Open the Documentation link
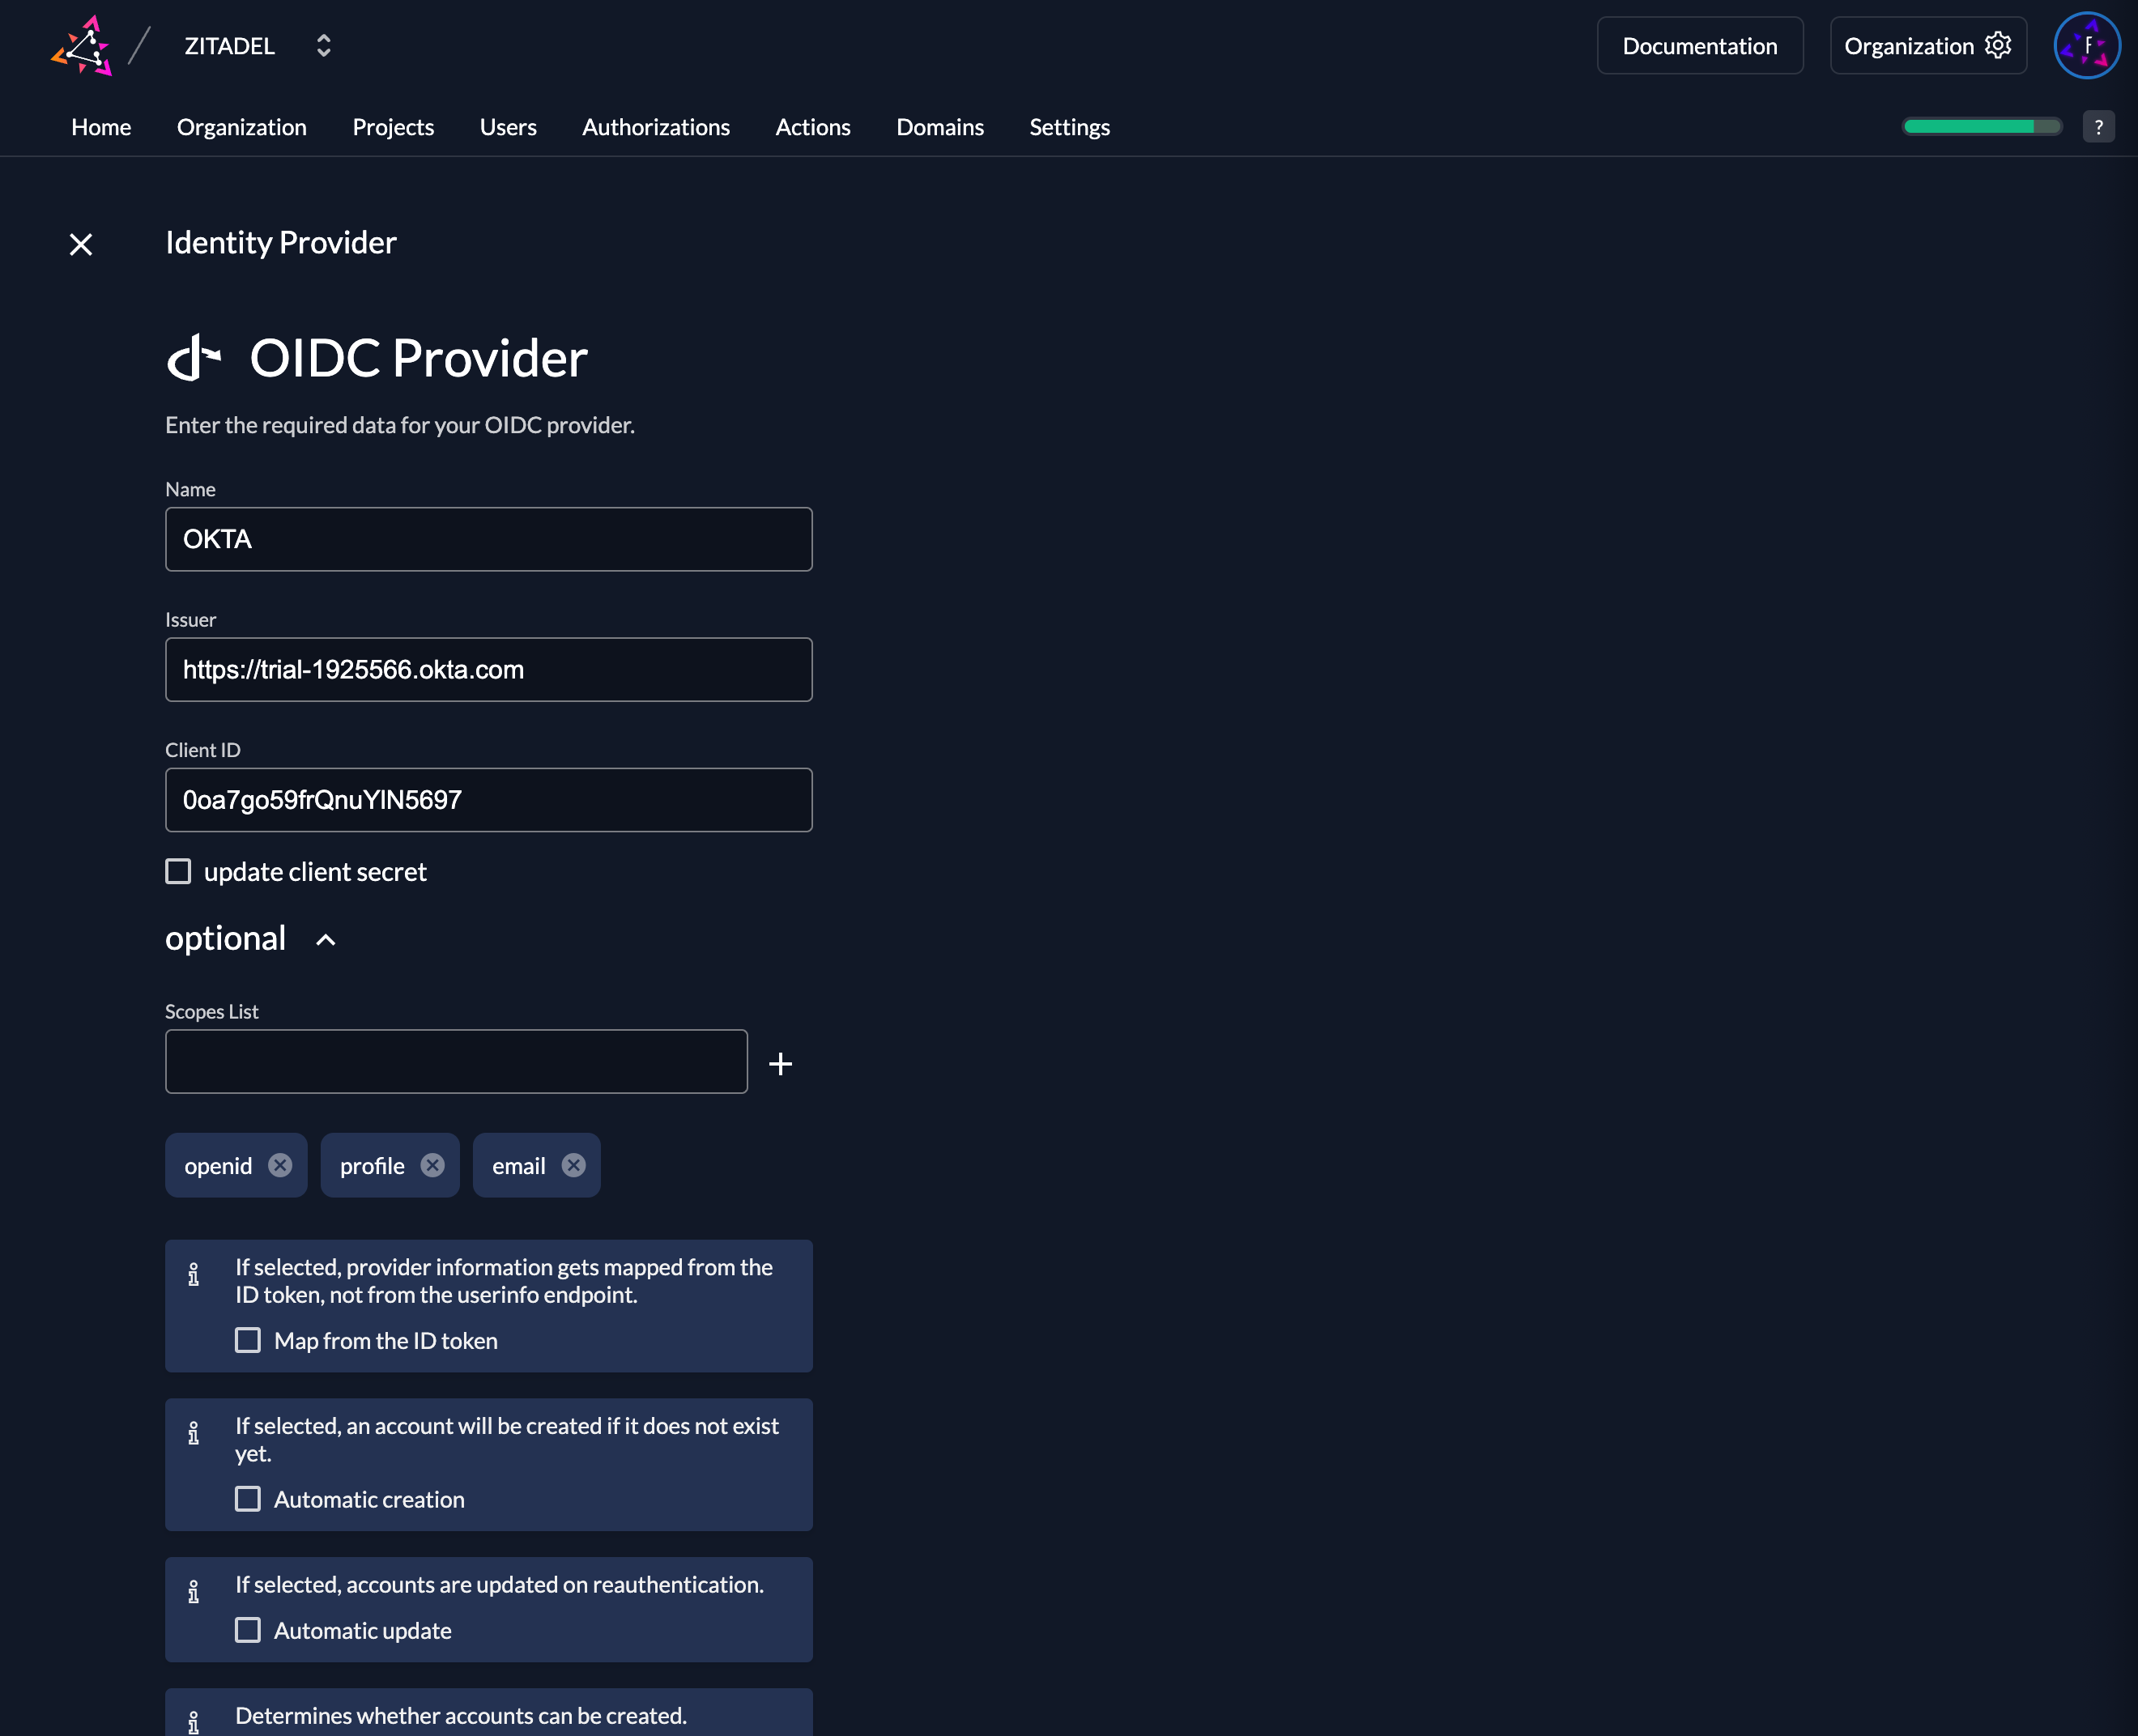This screenshot has width=2138, height=1736. coord(1699,46)
